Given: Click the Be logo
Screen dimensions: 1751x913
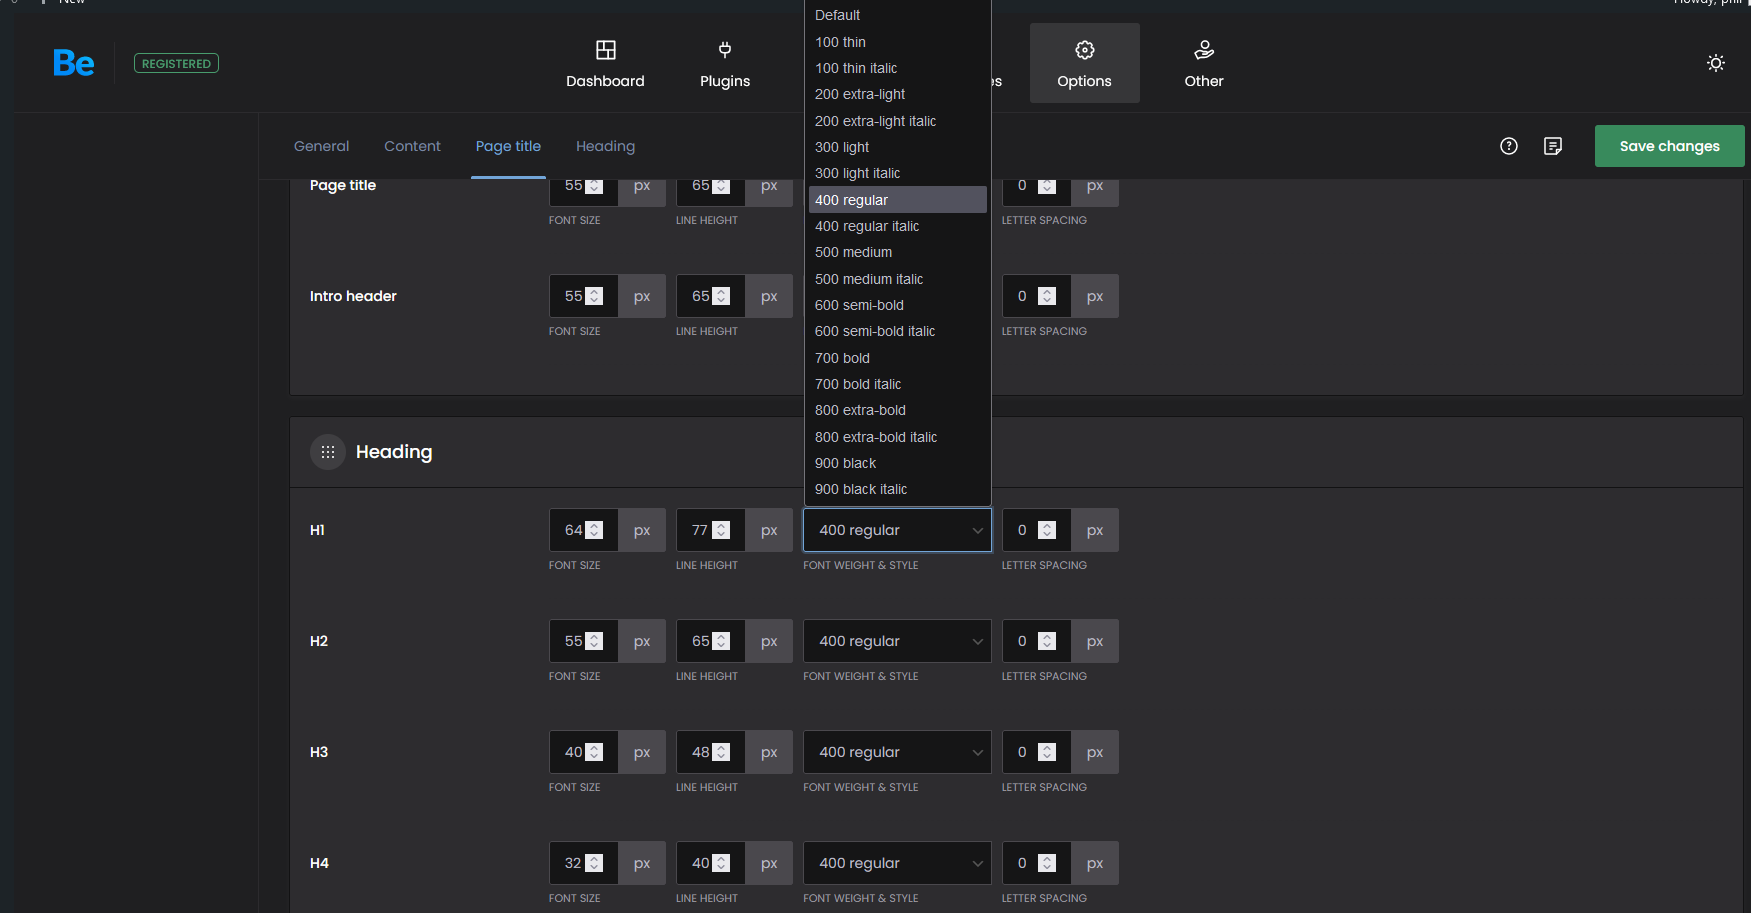Looking at the screenshot, I should point(74,63).
